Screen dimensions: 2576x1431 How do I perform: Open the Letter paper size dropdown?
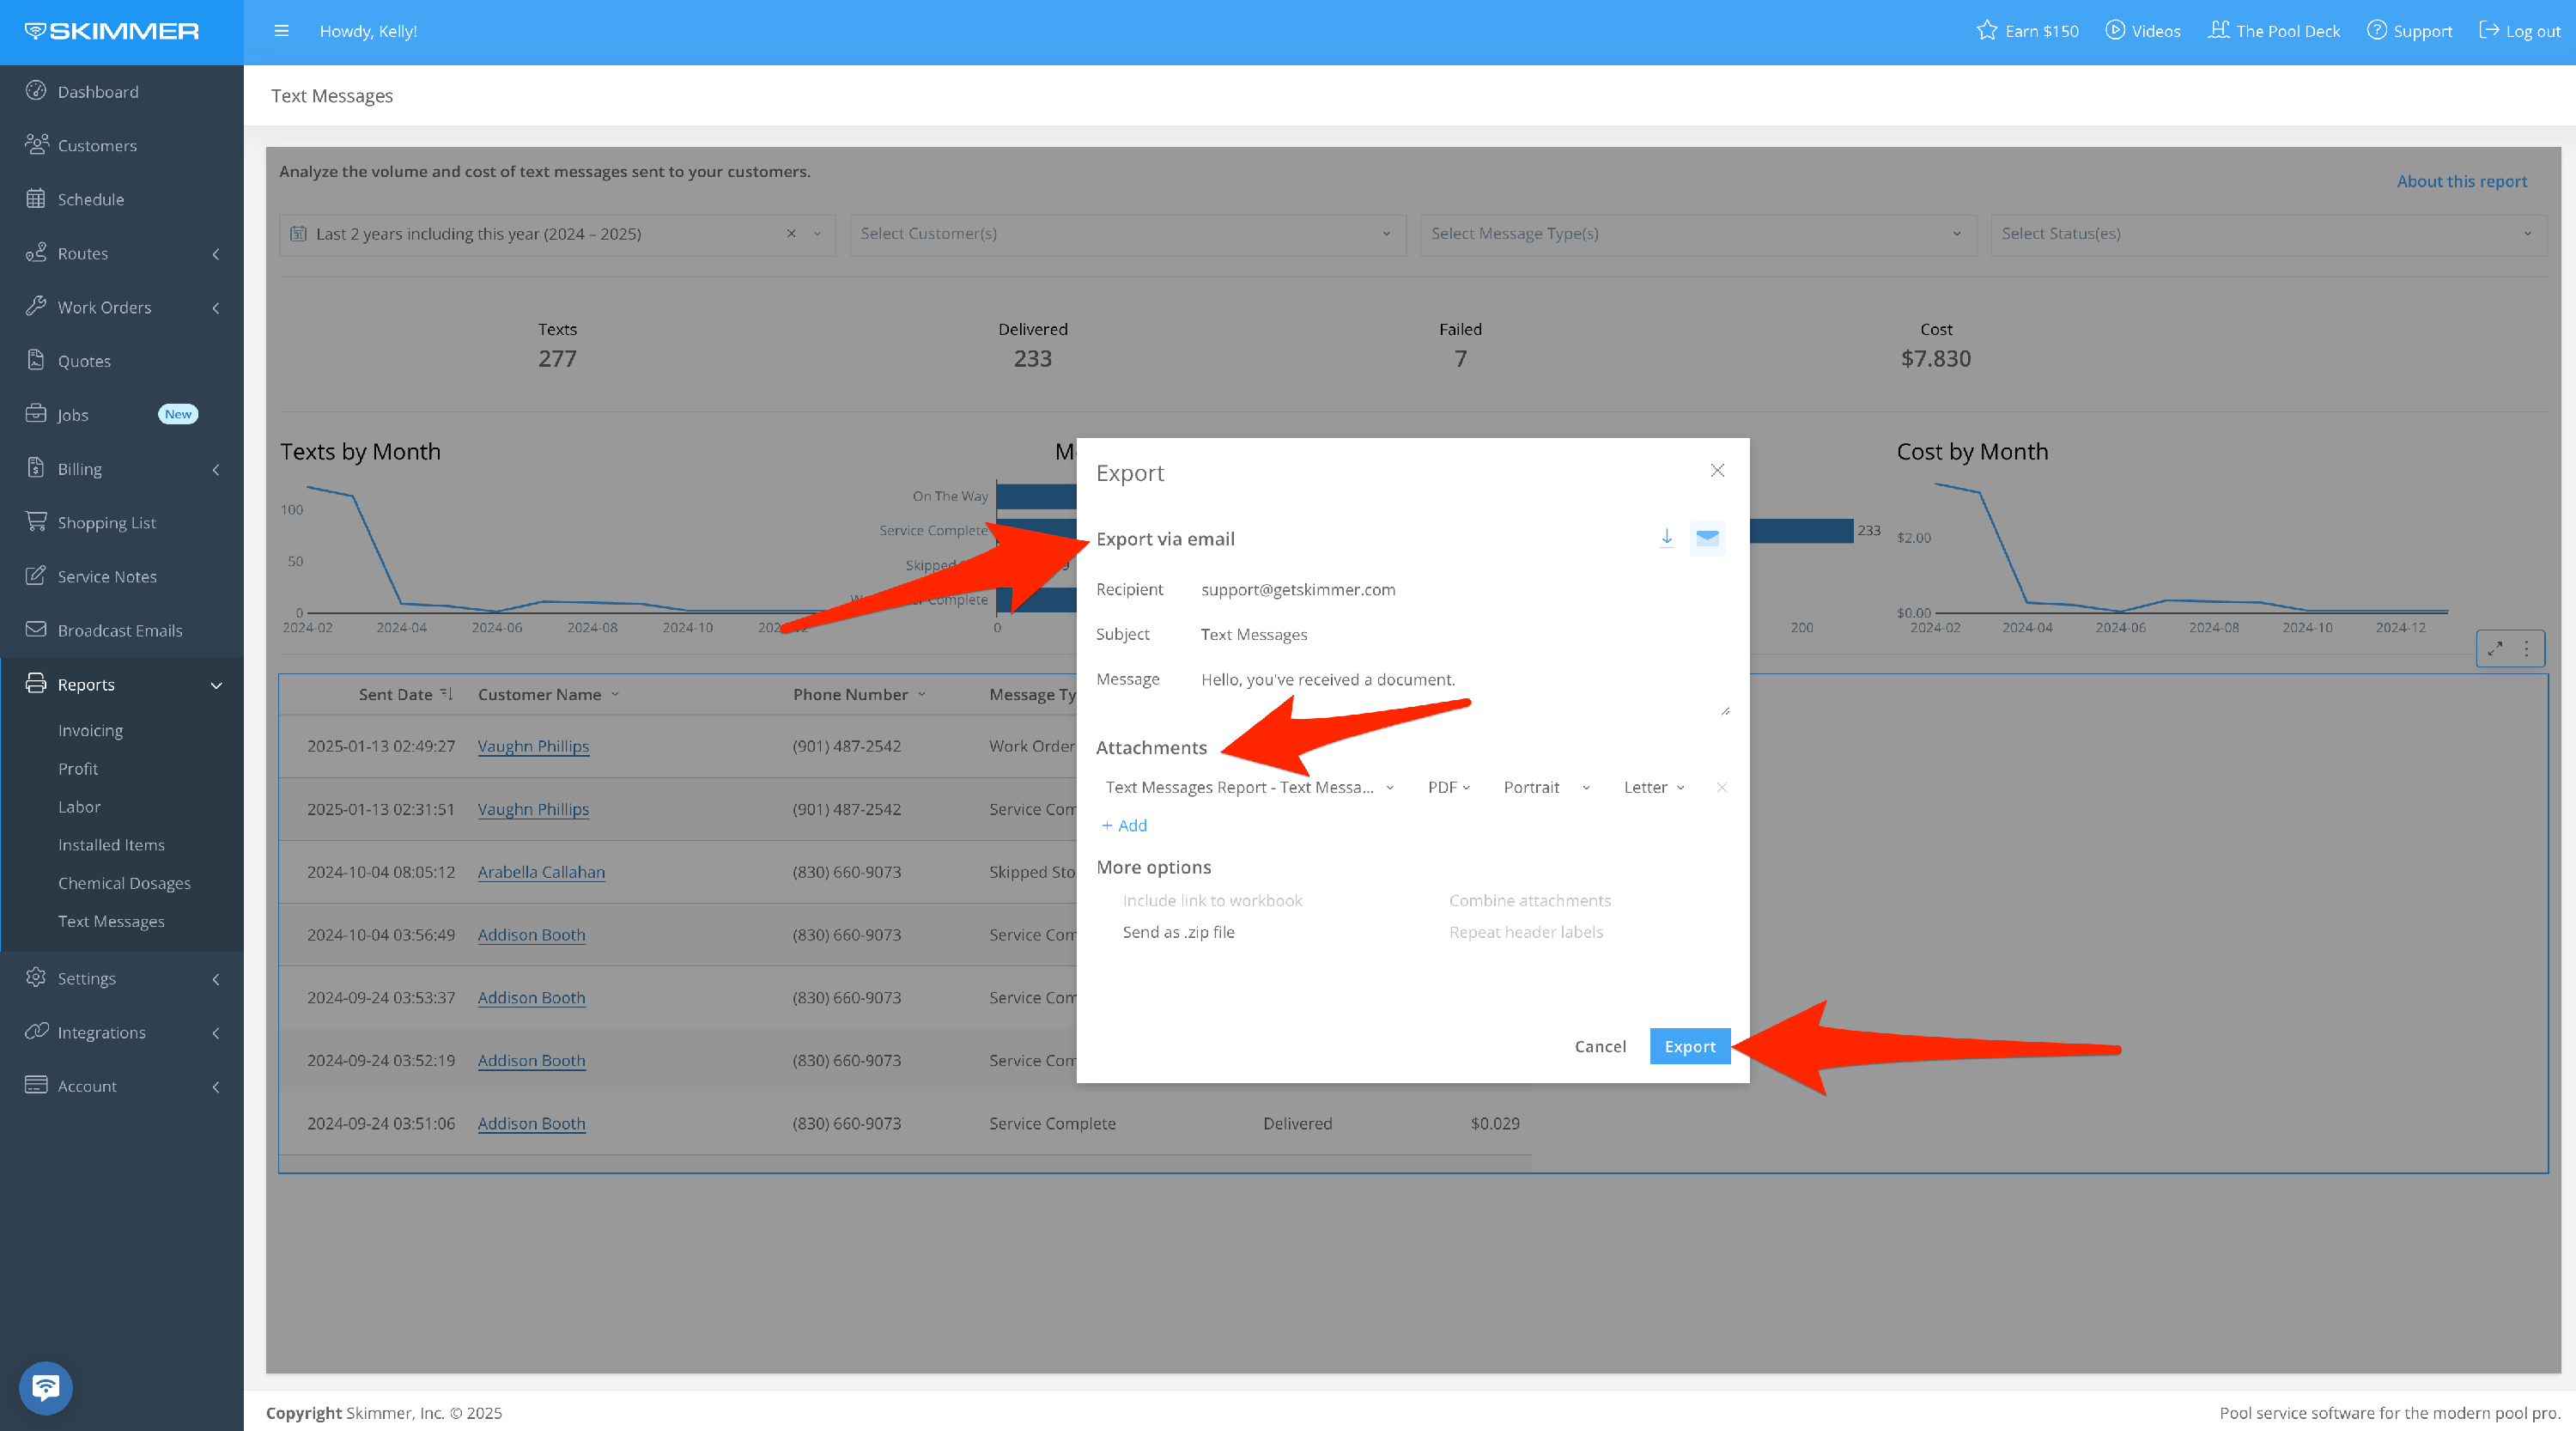[1653, 787]
